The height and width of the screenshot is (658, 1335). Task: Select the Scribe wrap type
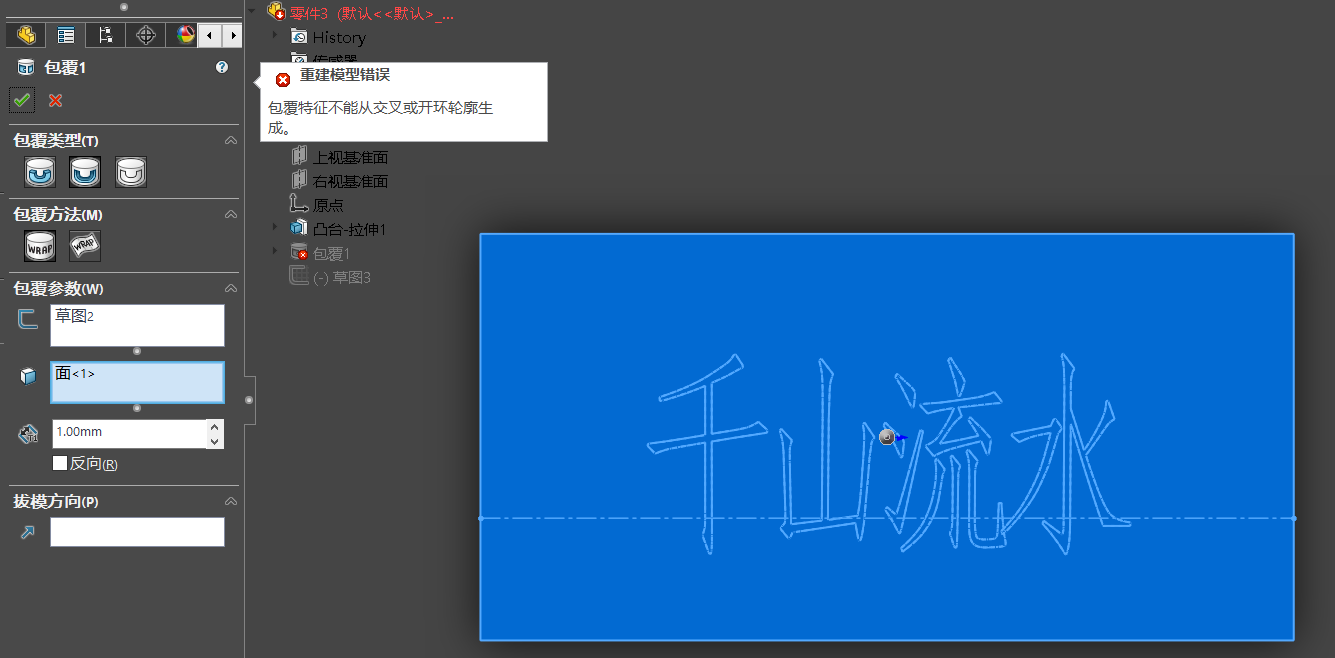click(x=131, y=172)
